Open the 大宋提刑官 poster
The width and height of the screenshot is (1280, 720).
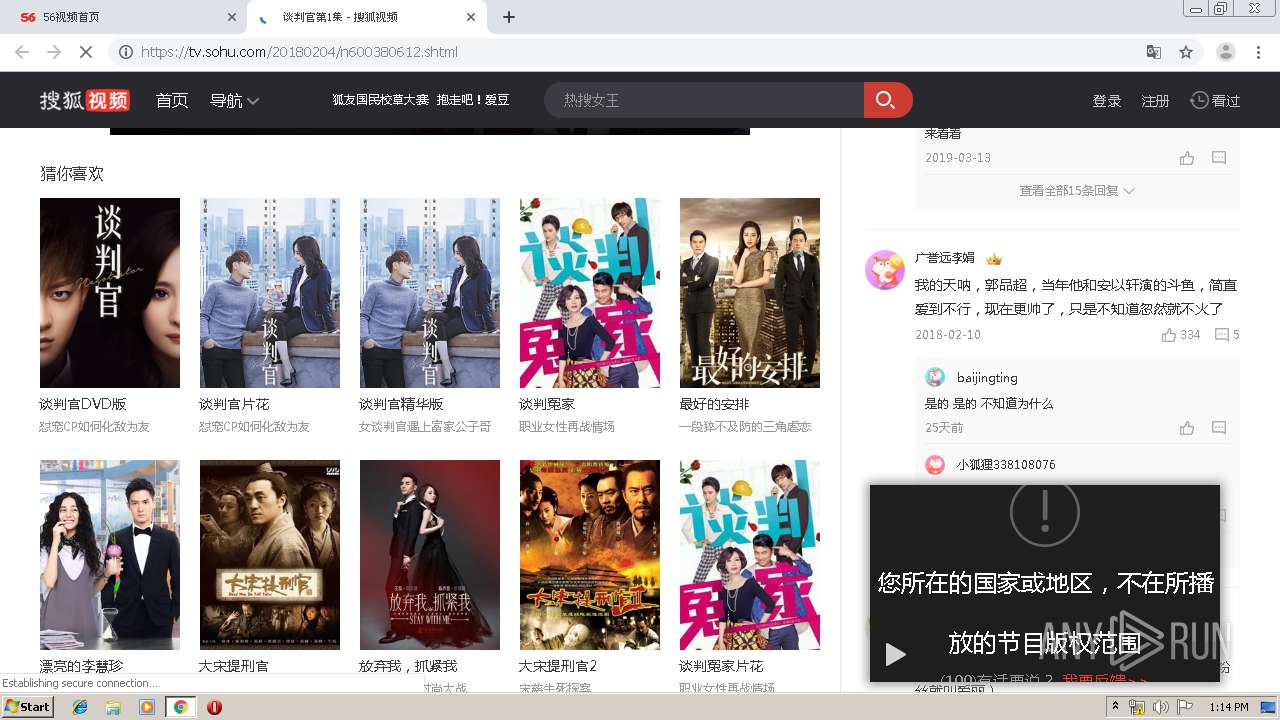click(x=270, y=555)
